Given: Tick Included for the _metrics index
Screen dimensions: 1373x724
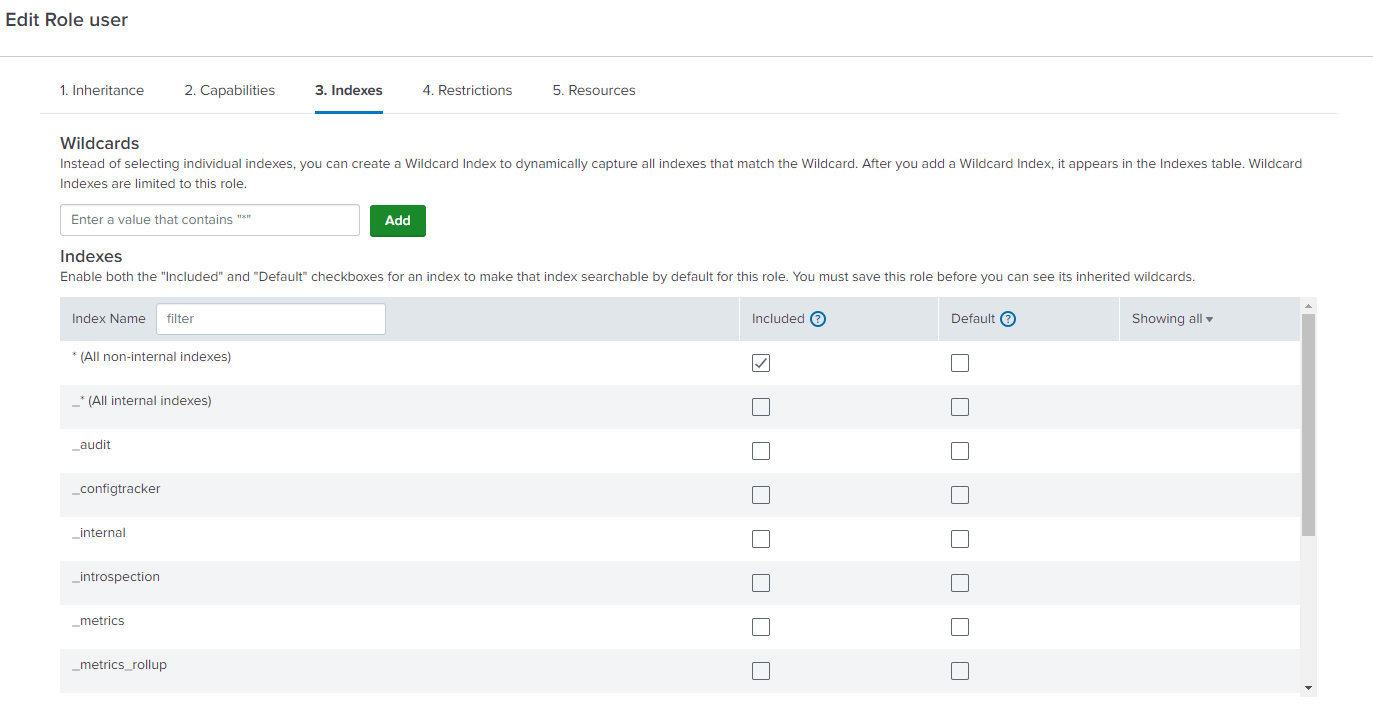Looking at the screenshot, I should pos(761,627).
